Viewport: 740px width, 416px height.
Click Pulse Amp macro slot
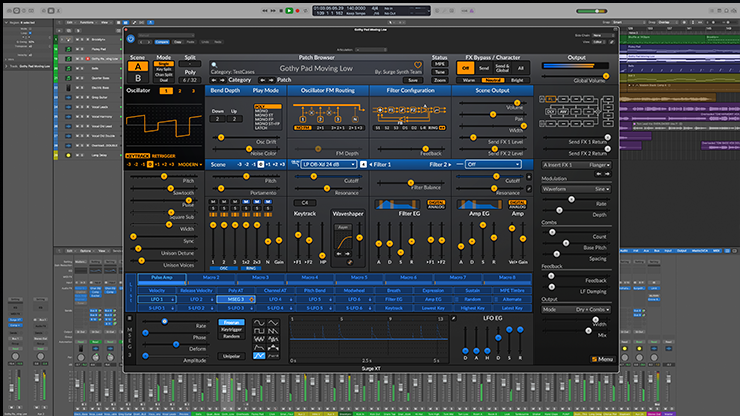pyautogui.click(x=162, y=278)
